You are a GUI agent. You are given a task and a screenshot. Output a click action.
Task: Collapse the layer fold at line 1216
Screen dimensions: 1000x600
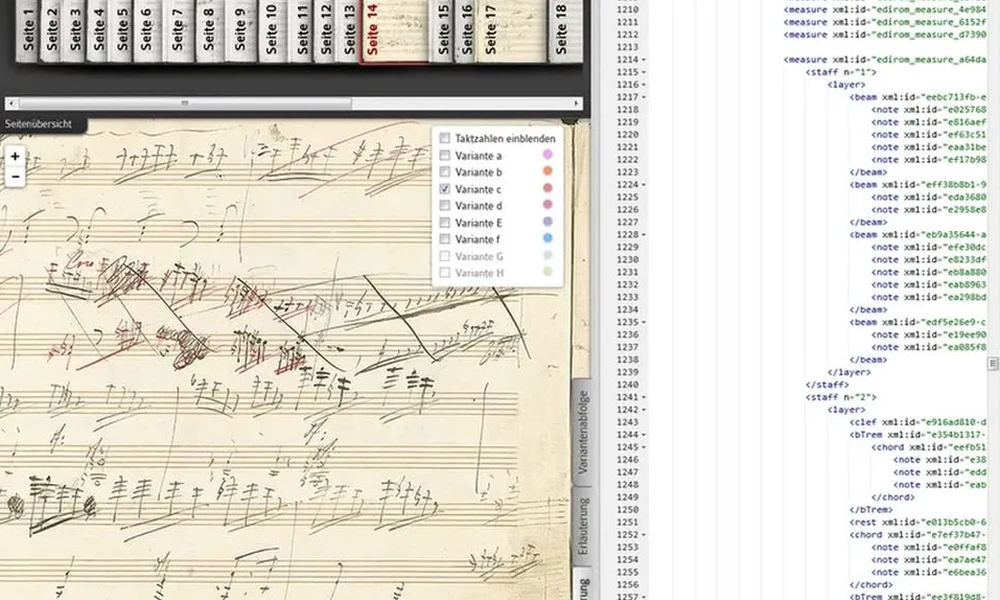(x=643, y=85)
